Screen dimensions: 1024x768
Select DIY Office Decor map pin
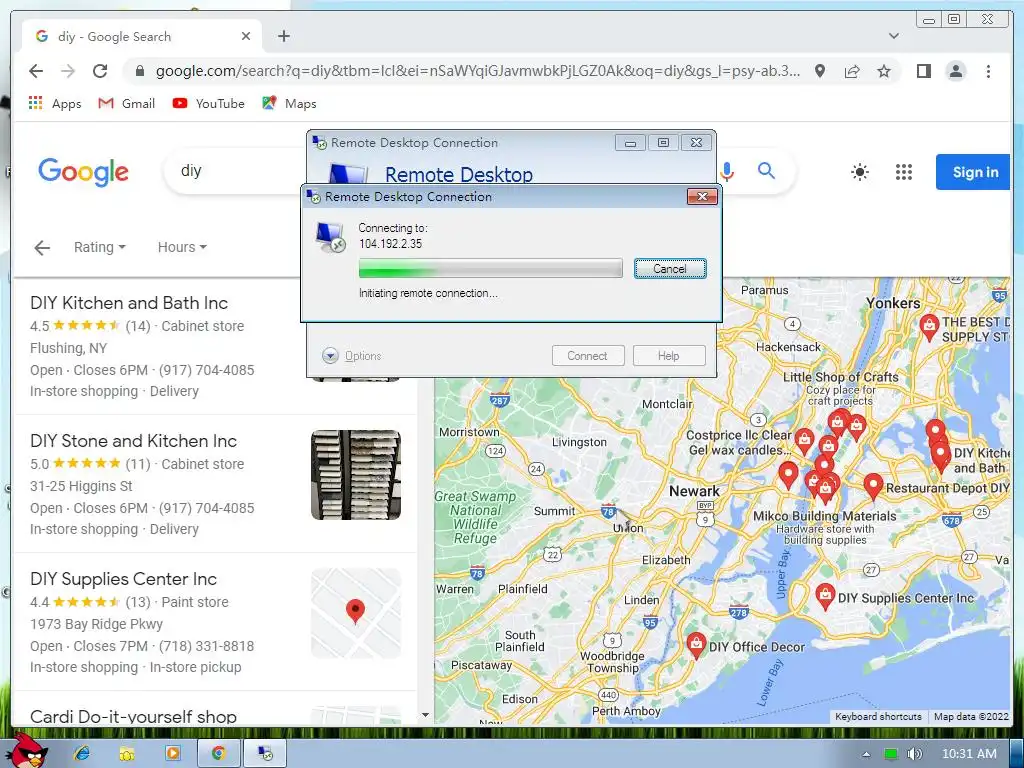coord(696,645)
